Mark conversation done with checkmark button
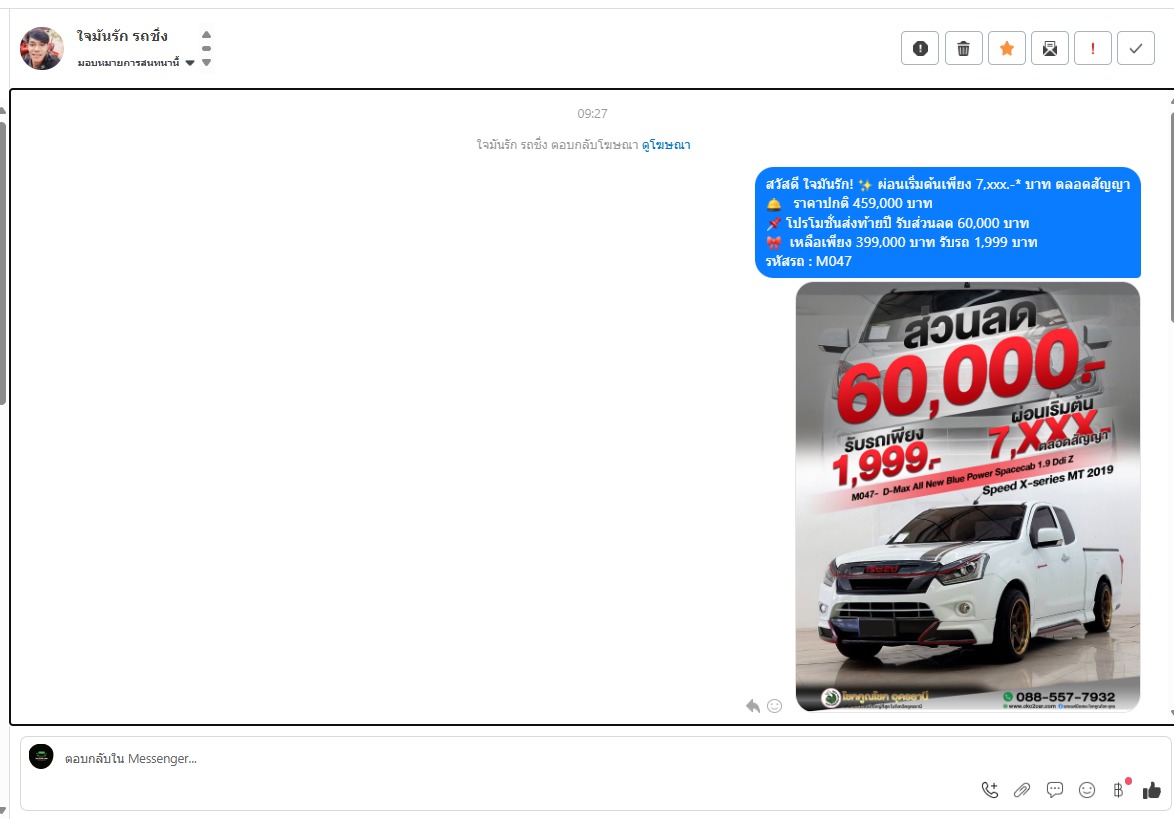 [1136, 49]
